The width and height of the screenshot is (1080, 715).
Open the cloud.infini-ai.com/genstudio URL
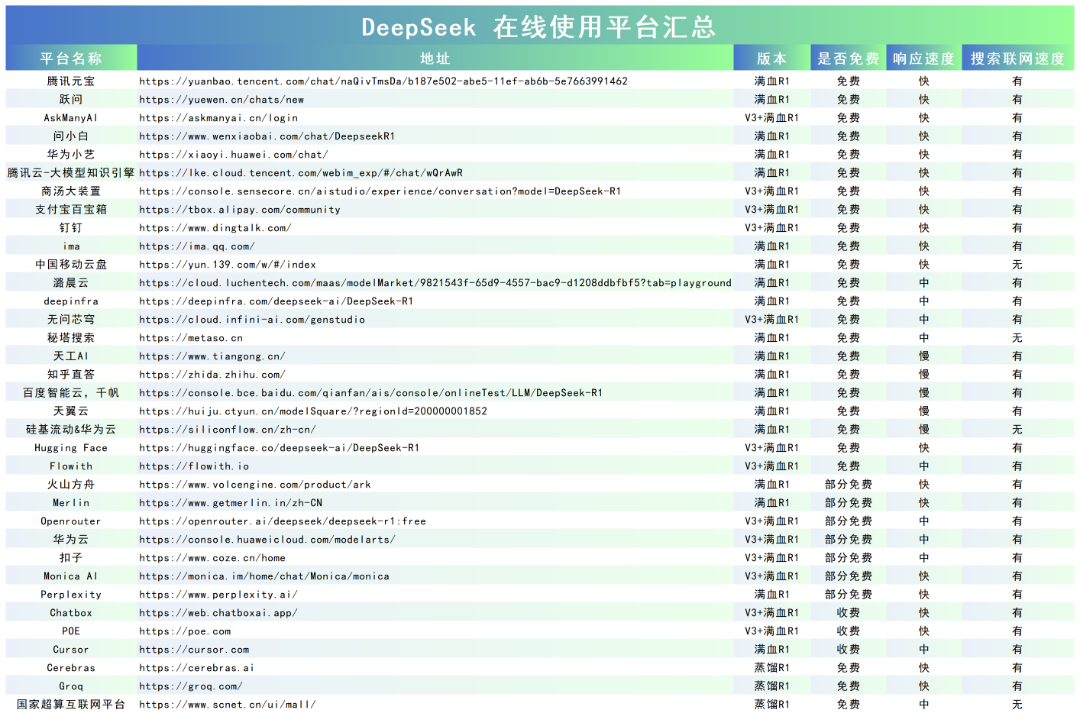click(x=252, y=320)
